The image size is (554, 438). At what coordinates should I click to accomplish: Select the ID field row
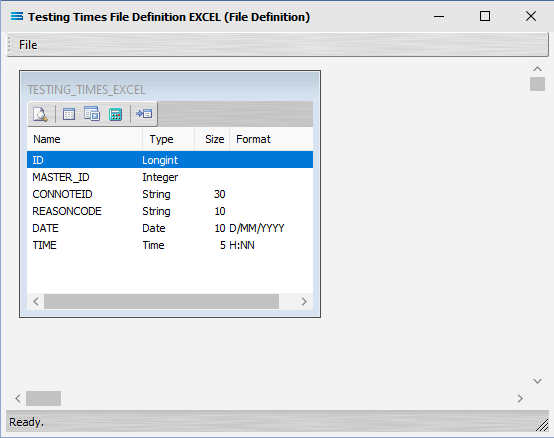pos(170,160)
